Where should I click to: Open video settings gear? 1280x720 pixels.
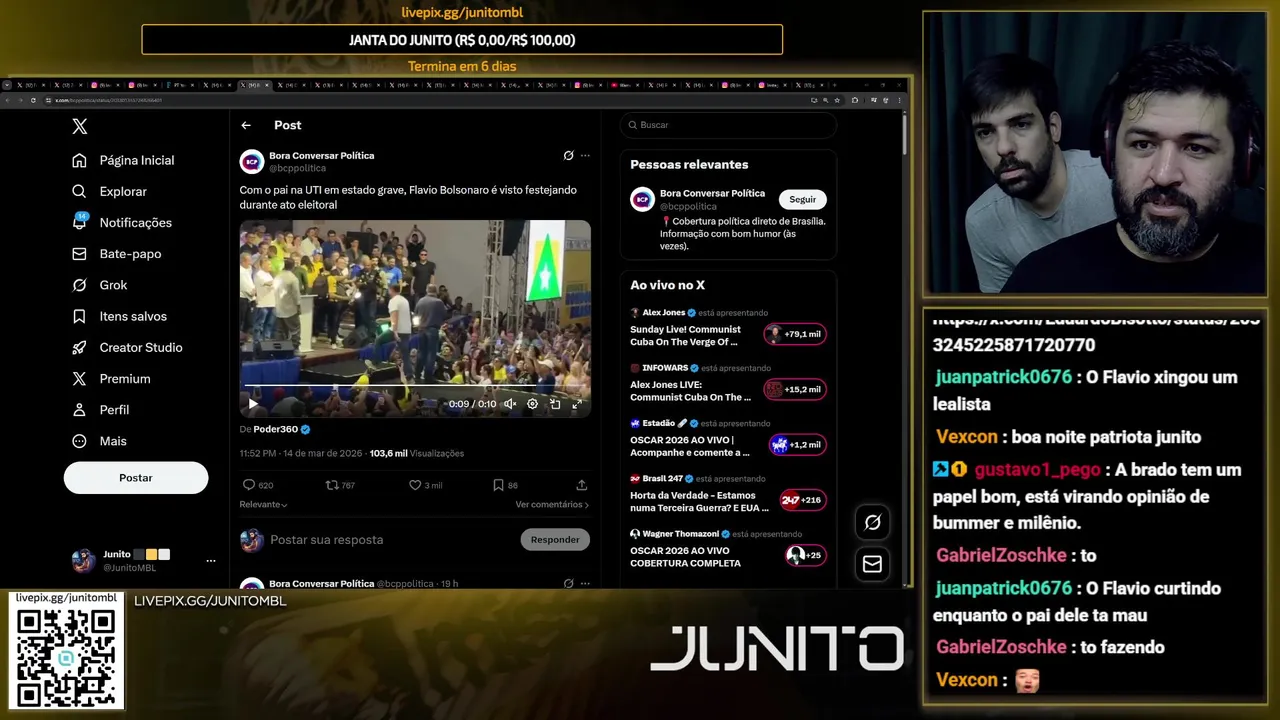[x=532, y=404]
